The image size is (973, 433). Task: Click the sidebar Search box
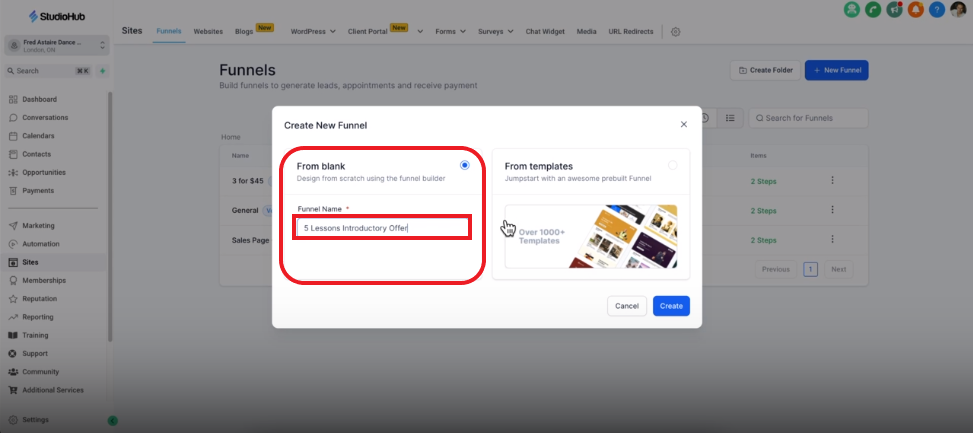coord(48,71)
